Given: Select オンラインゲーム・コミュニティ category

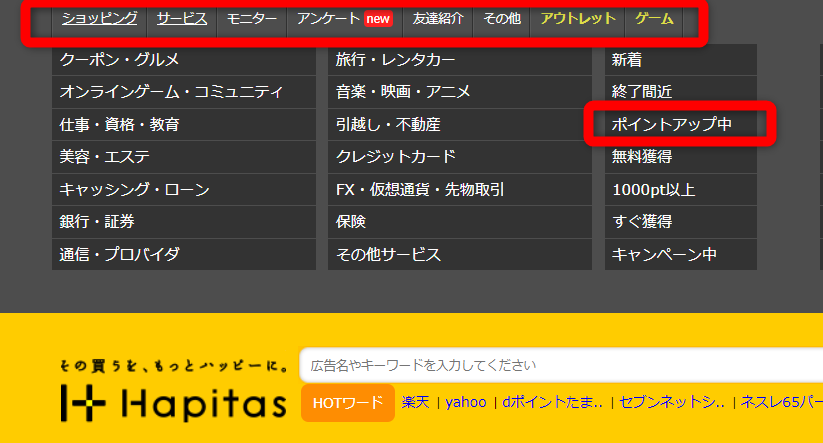Looking at the screenshot, I should (x=184, y=92).
